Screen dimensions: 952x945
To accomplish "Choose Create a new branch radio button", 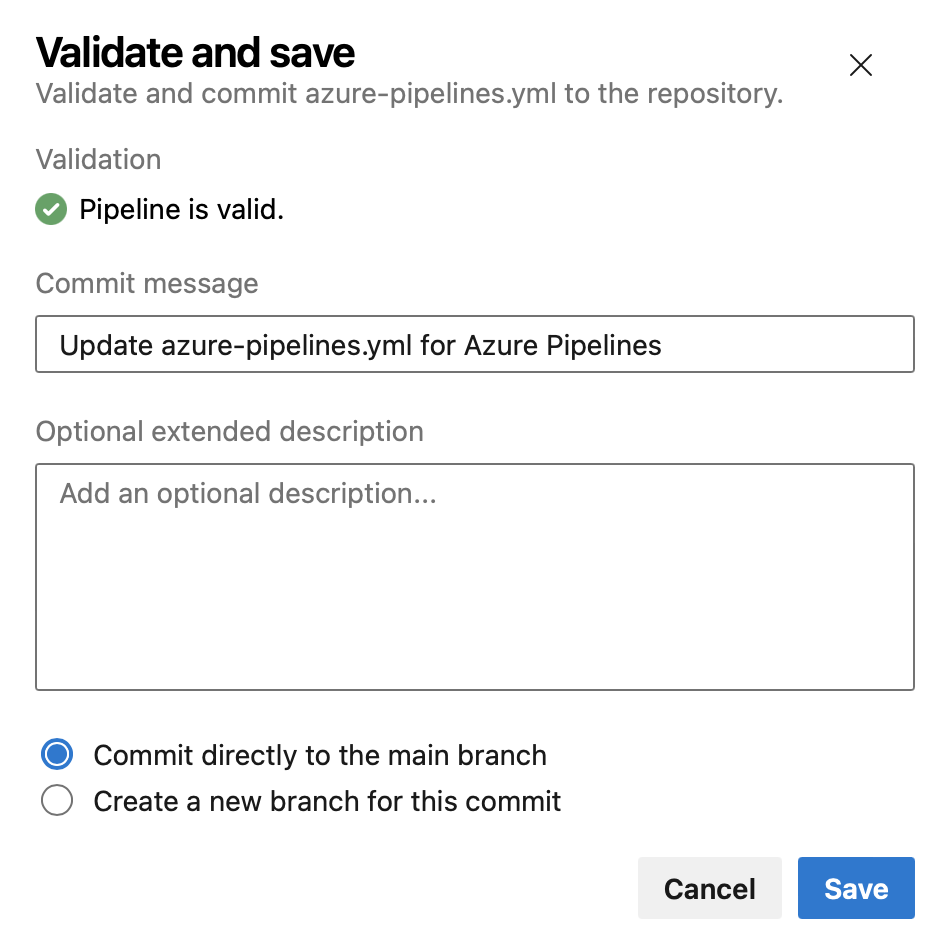I will pos(58,801).
